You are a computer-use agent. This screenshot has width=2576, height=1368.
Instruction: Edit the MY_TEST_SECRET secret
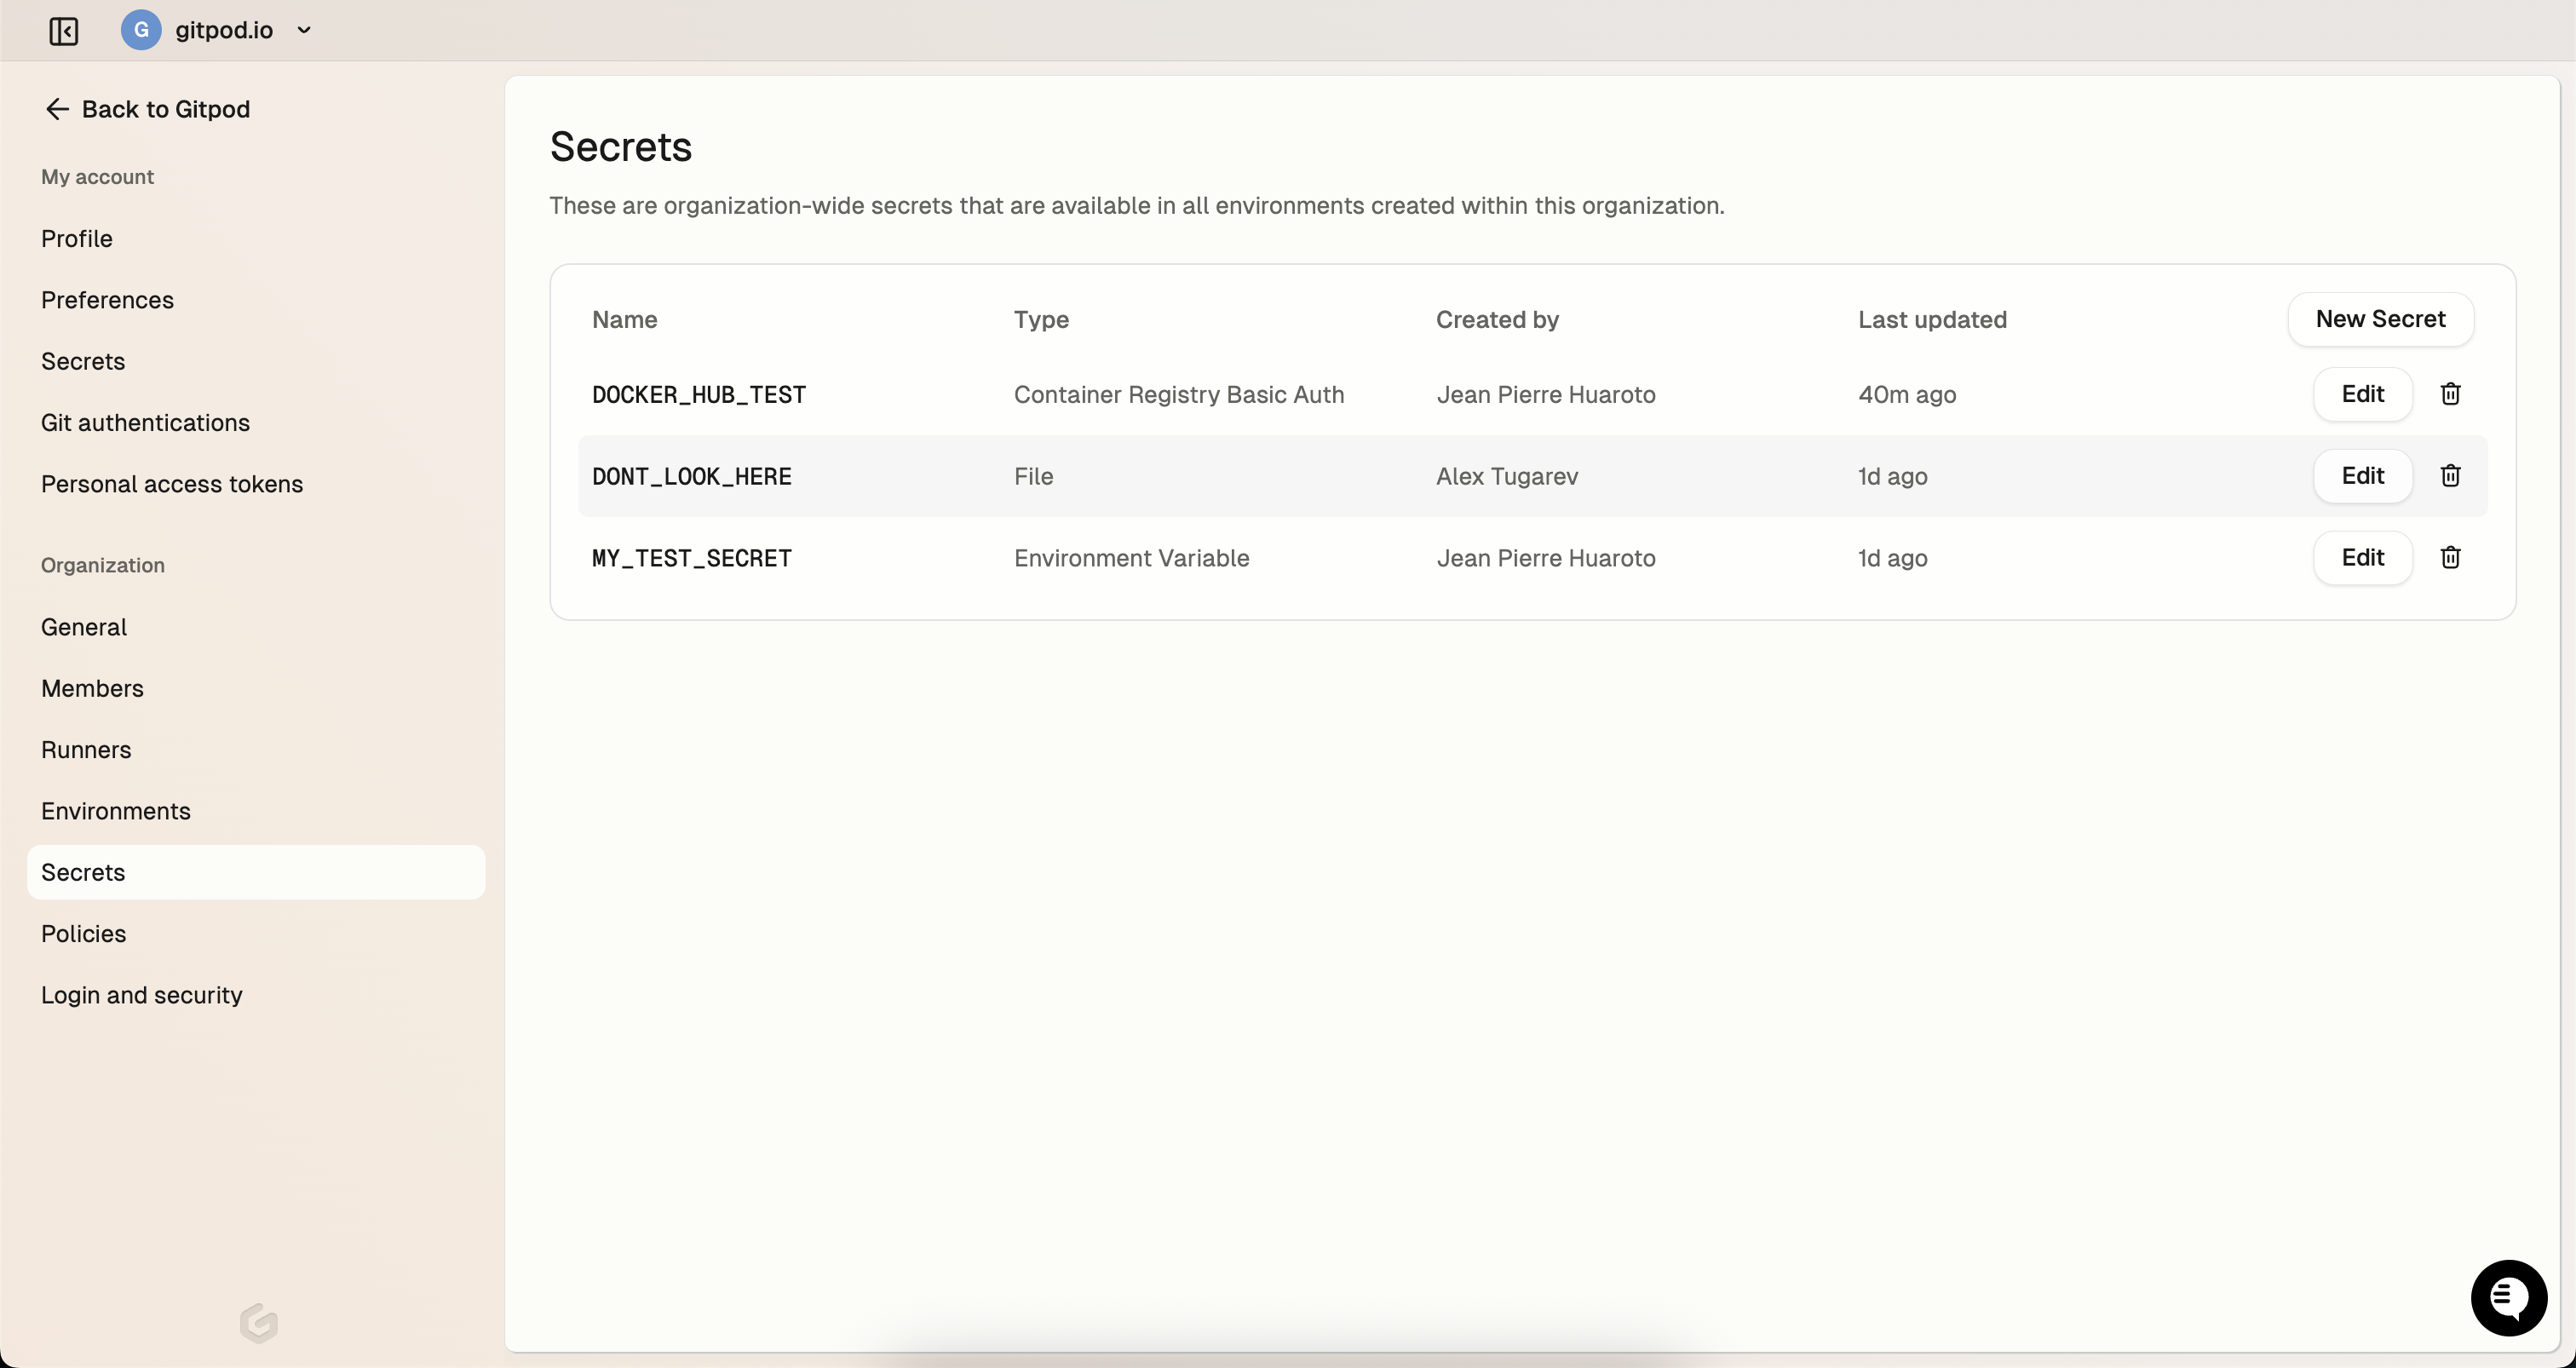[2362, 558]
